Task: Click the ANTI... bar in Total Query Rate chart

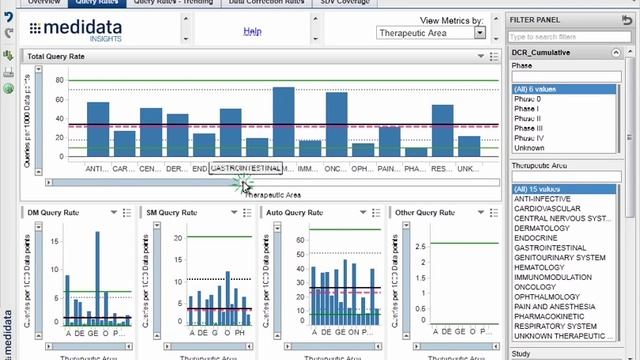Action: pos(98,129)
